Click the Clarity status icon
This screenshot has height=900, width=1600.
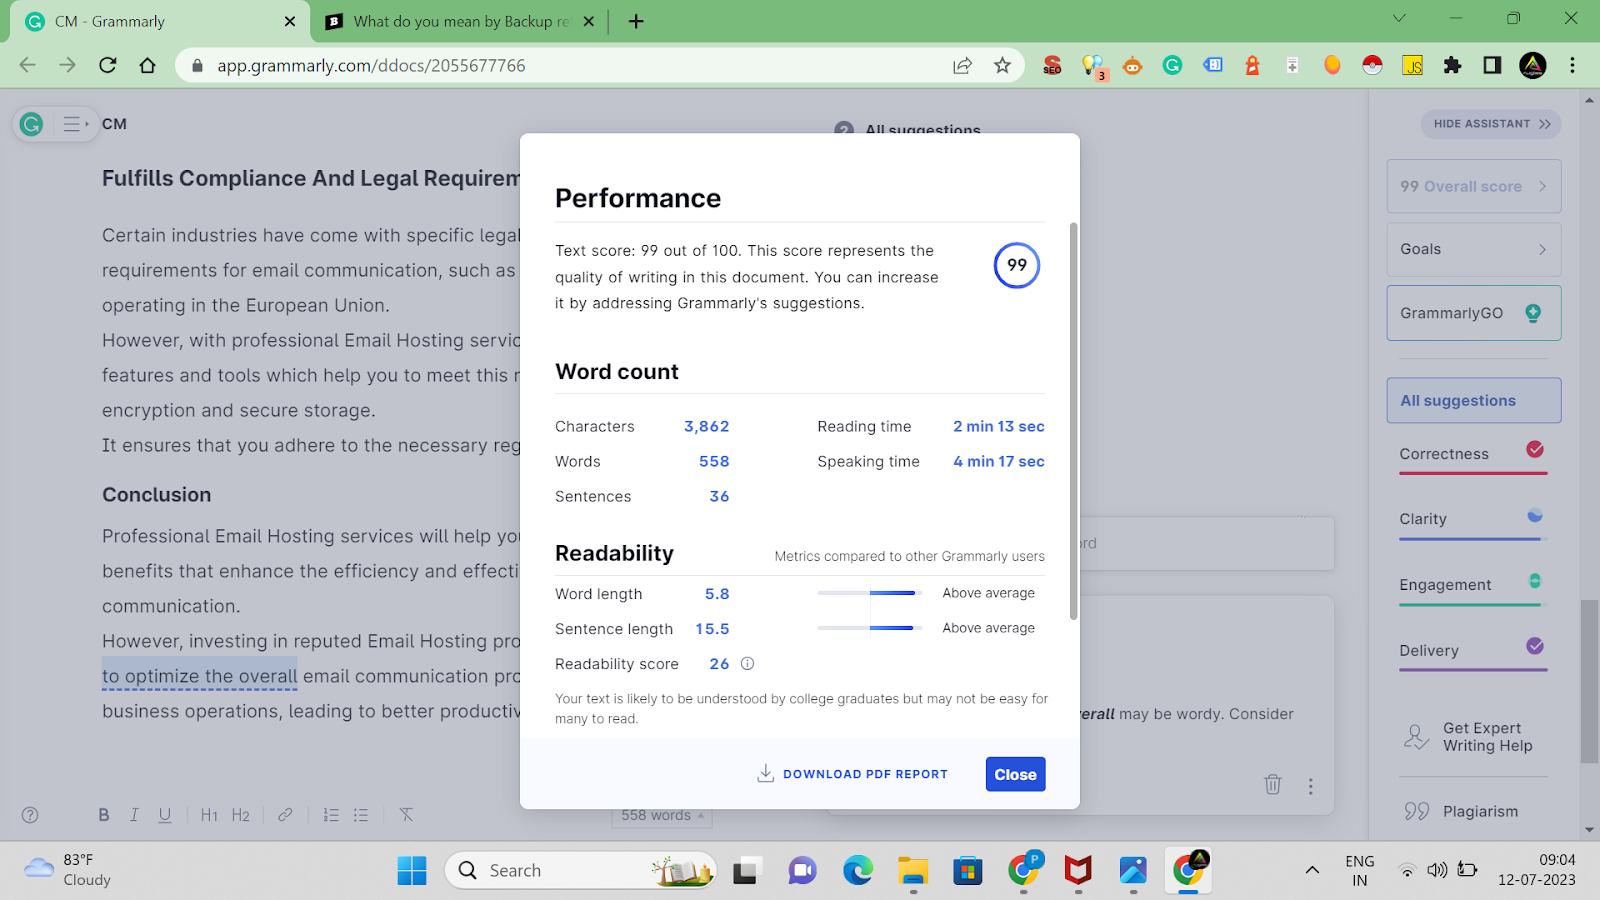(1535, 516)
